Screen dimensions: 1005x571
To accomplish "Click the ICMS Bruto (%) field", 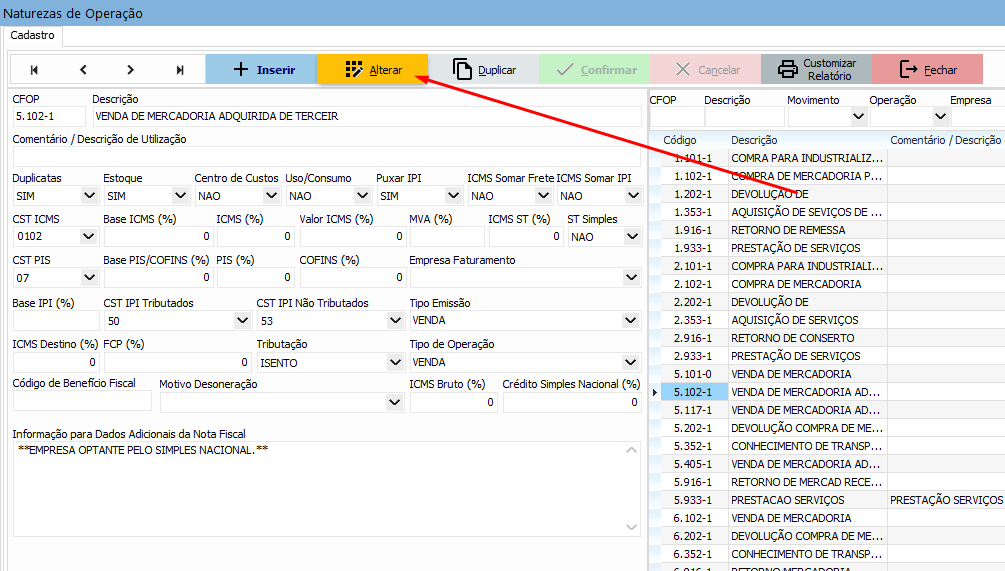I will [453, 402].
